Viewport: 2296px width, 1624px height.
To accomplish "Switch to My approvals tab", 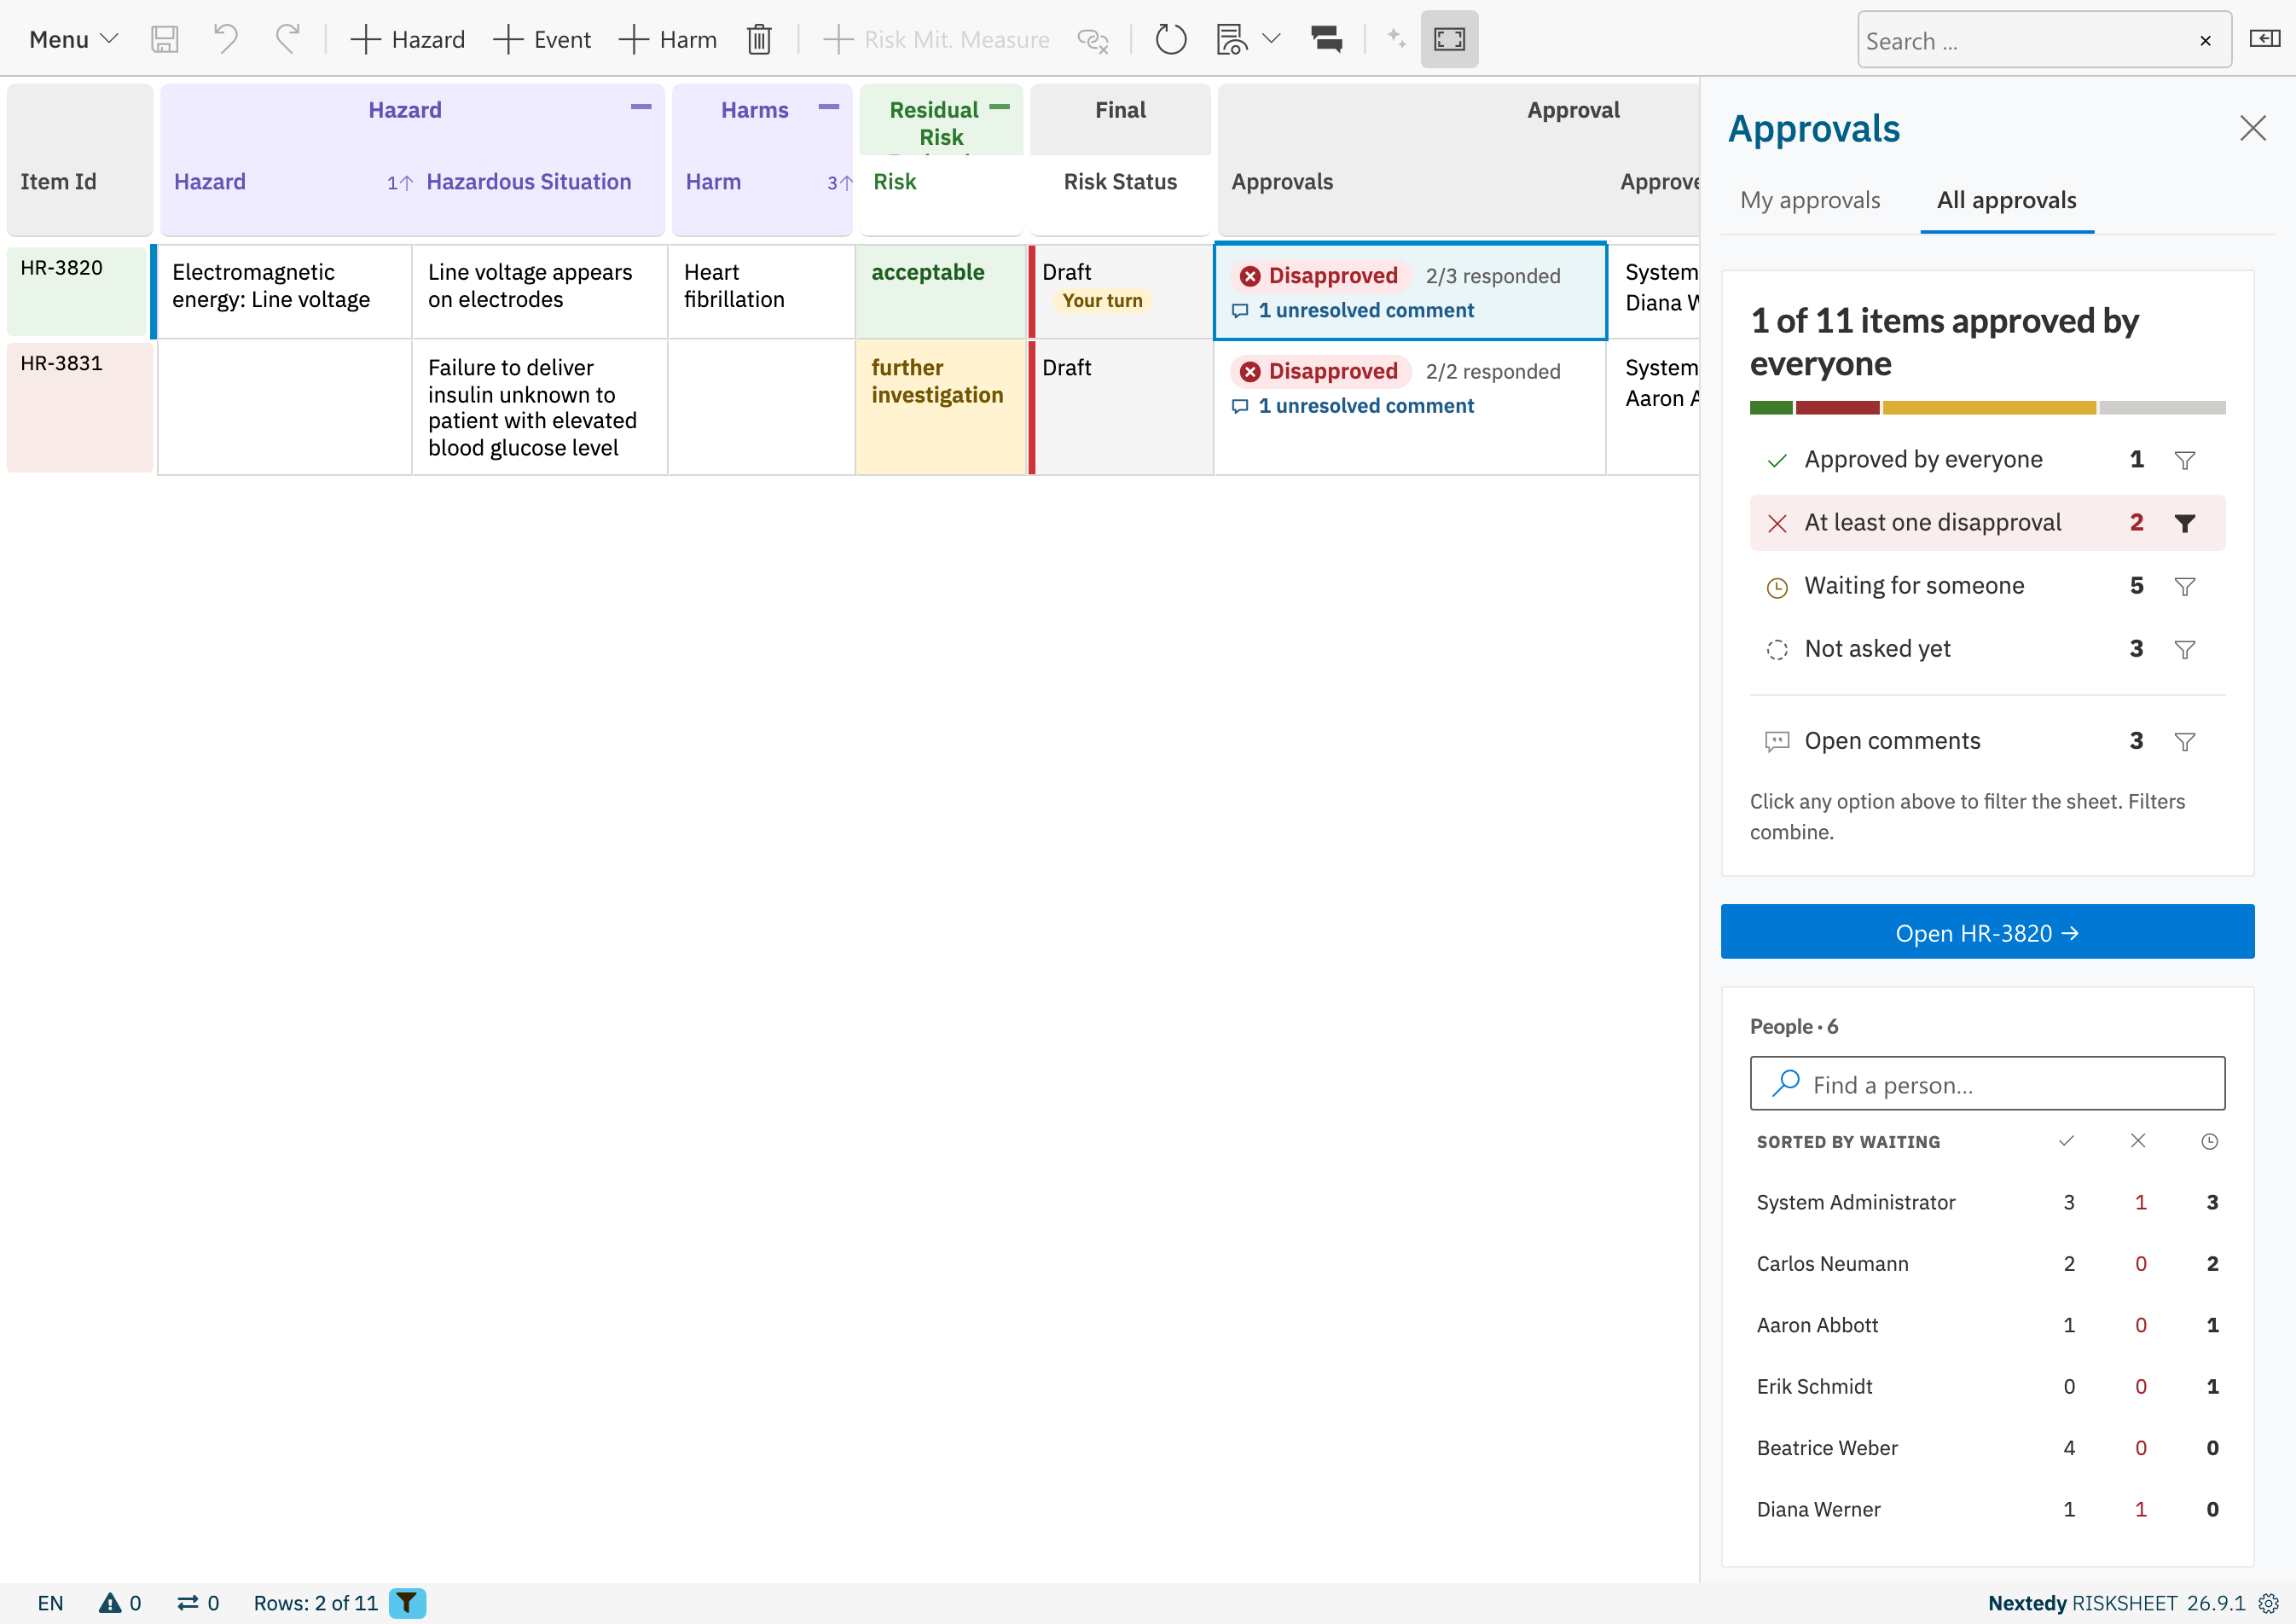I will pyautogui.click(x=1810, y=200).
